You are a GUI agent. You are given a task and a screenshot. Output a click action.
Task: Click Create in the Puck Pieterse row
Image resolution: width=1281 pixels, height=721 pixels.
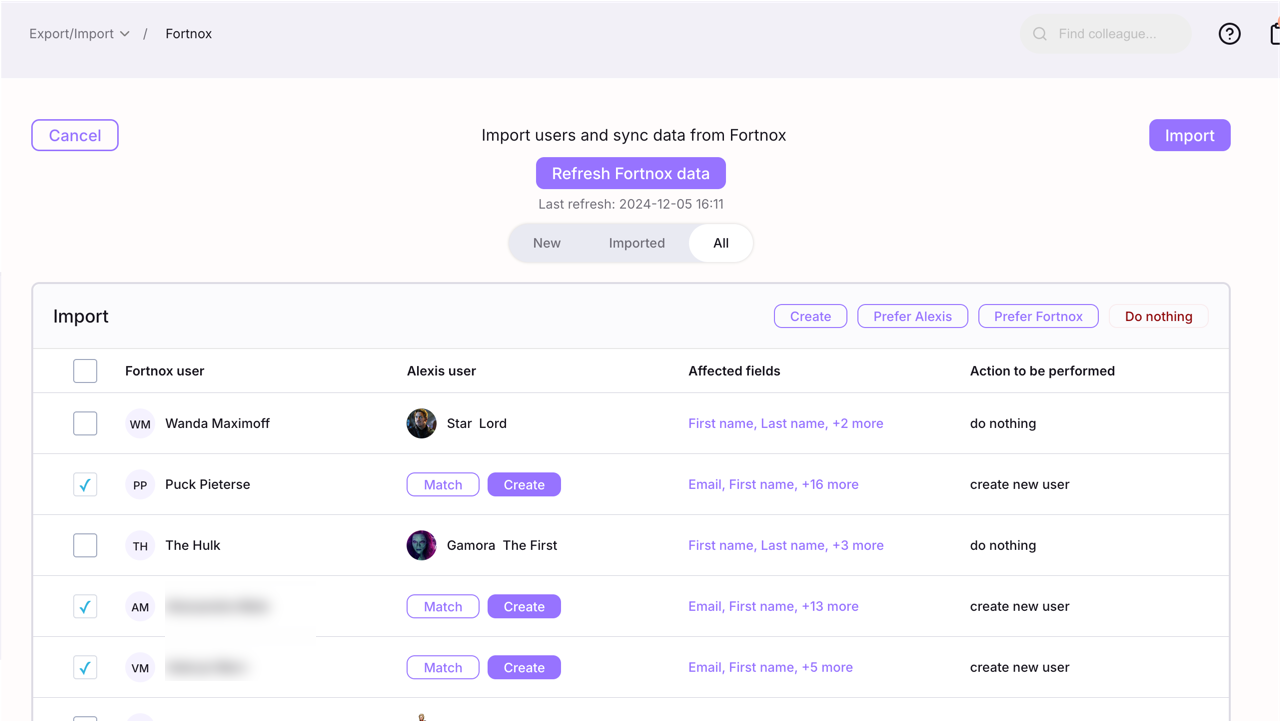524,485
